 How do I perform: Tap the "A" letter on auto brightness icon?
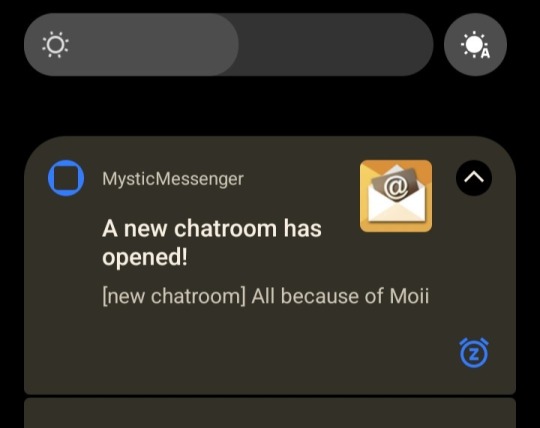tap(485, 54)
